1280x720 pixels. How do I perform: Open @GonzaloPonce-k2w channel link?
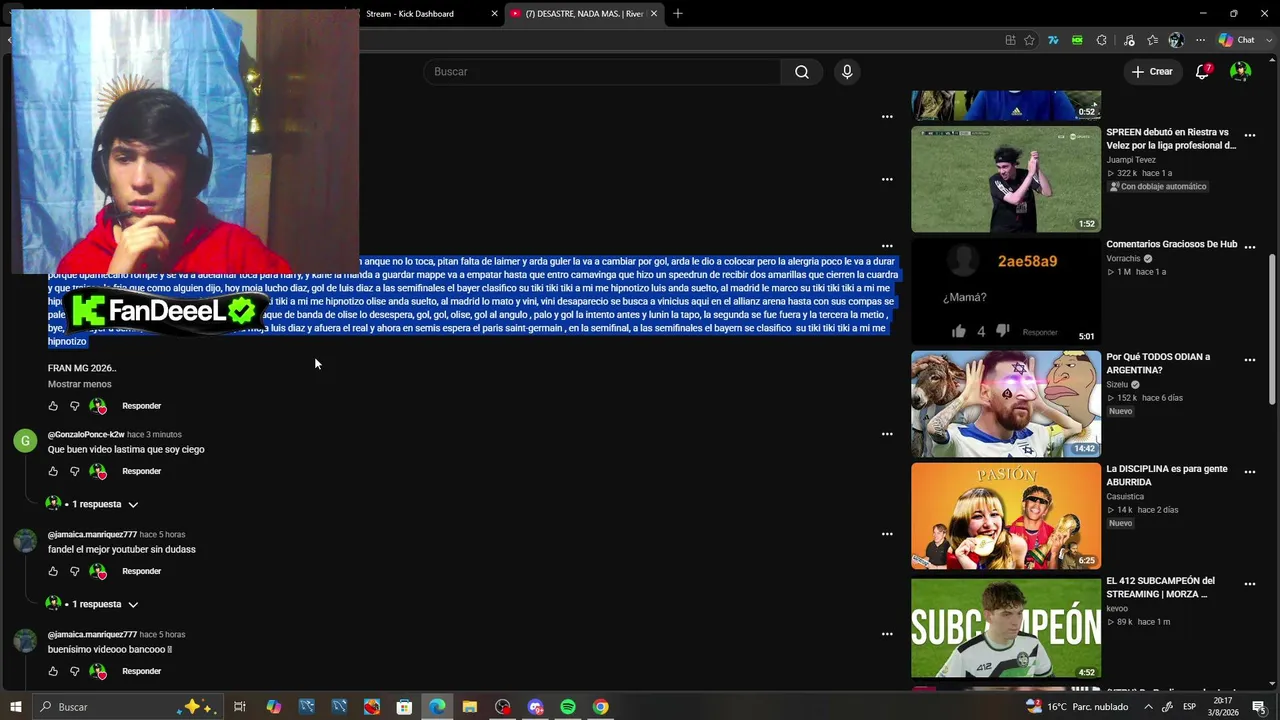(86, 435)
